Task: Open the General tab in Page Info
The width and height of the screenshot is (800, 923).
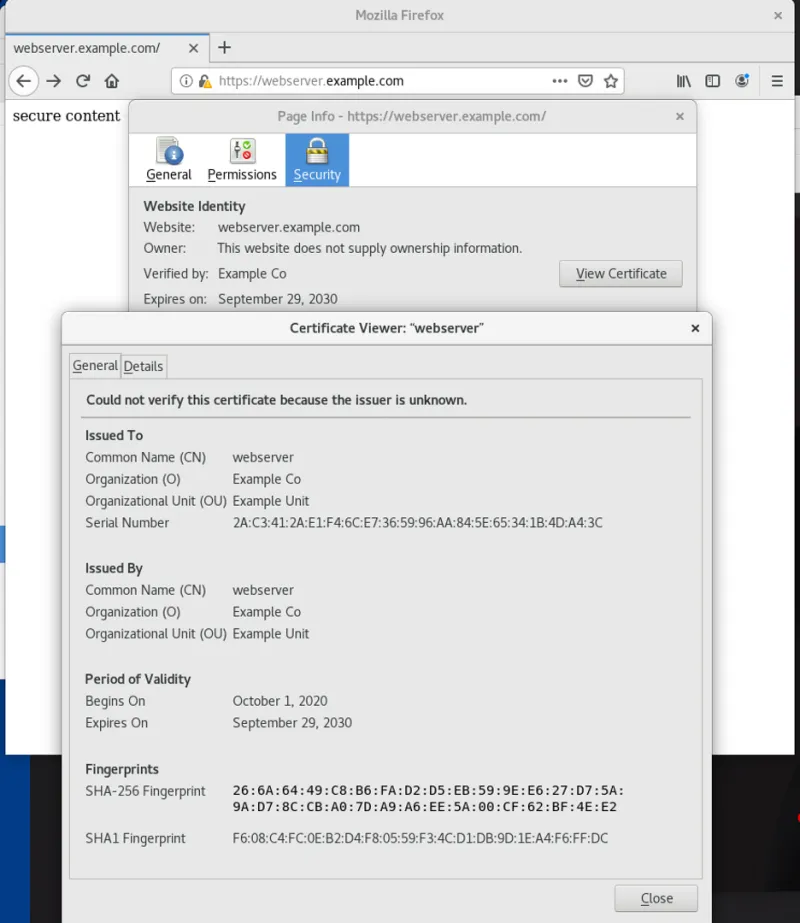Action: click(167, 158)
